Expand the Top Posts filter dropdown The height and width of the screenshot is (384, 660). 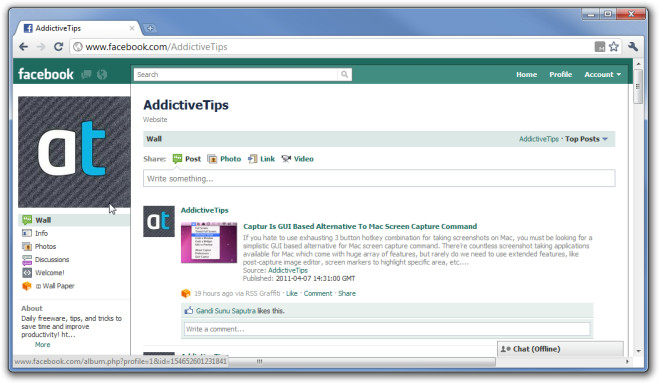[586, 139]
